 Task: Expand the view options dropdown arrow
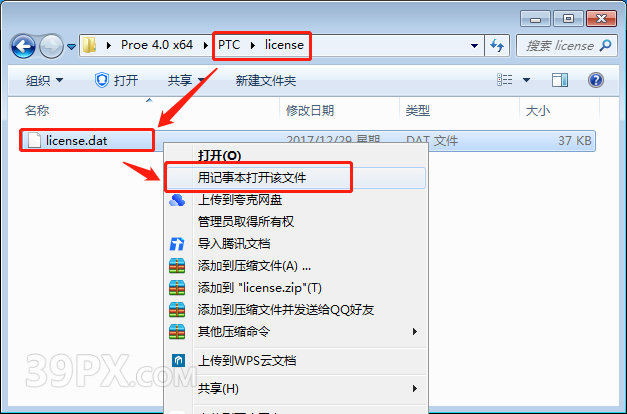point(527,80)
